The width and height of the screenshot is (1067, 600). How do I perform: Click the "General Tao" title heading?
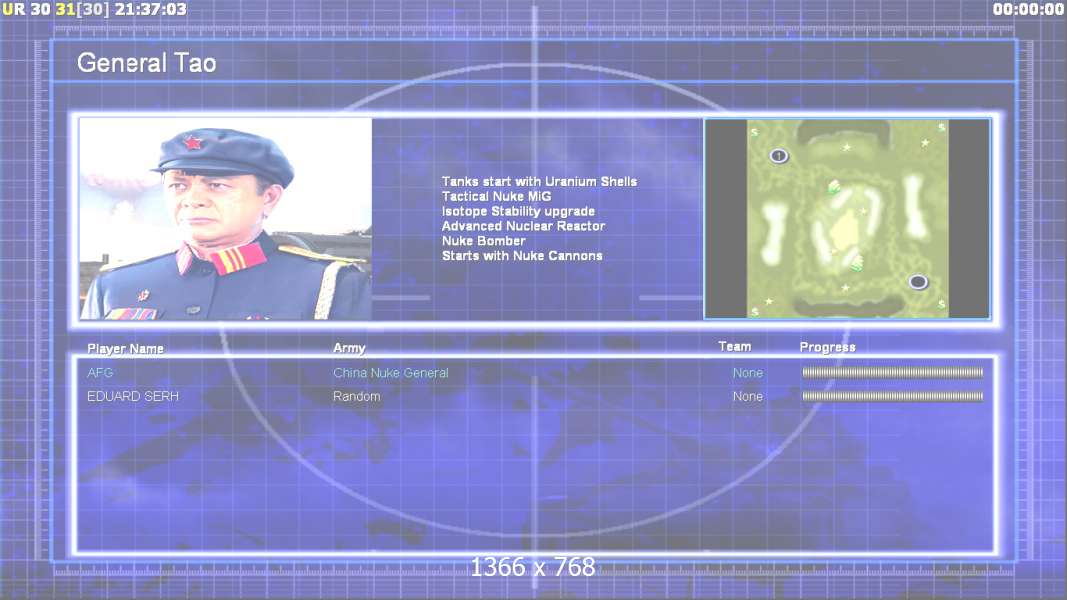point(147,63)
